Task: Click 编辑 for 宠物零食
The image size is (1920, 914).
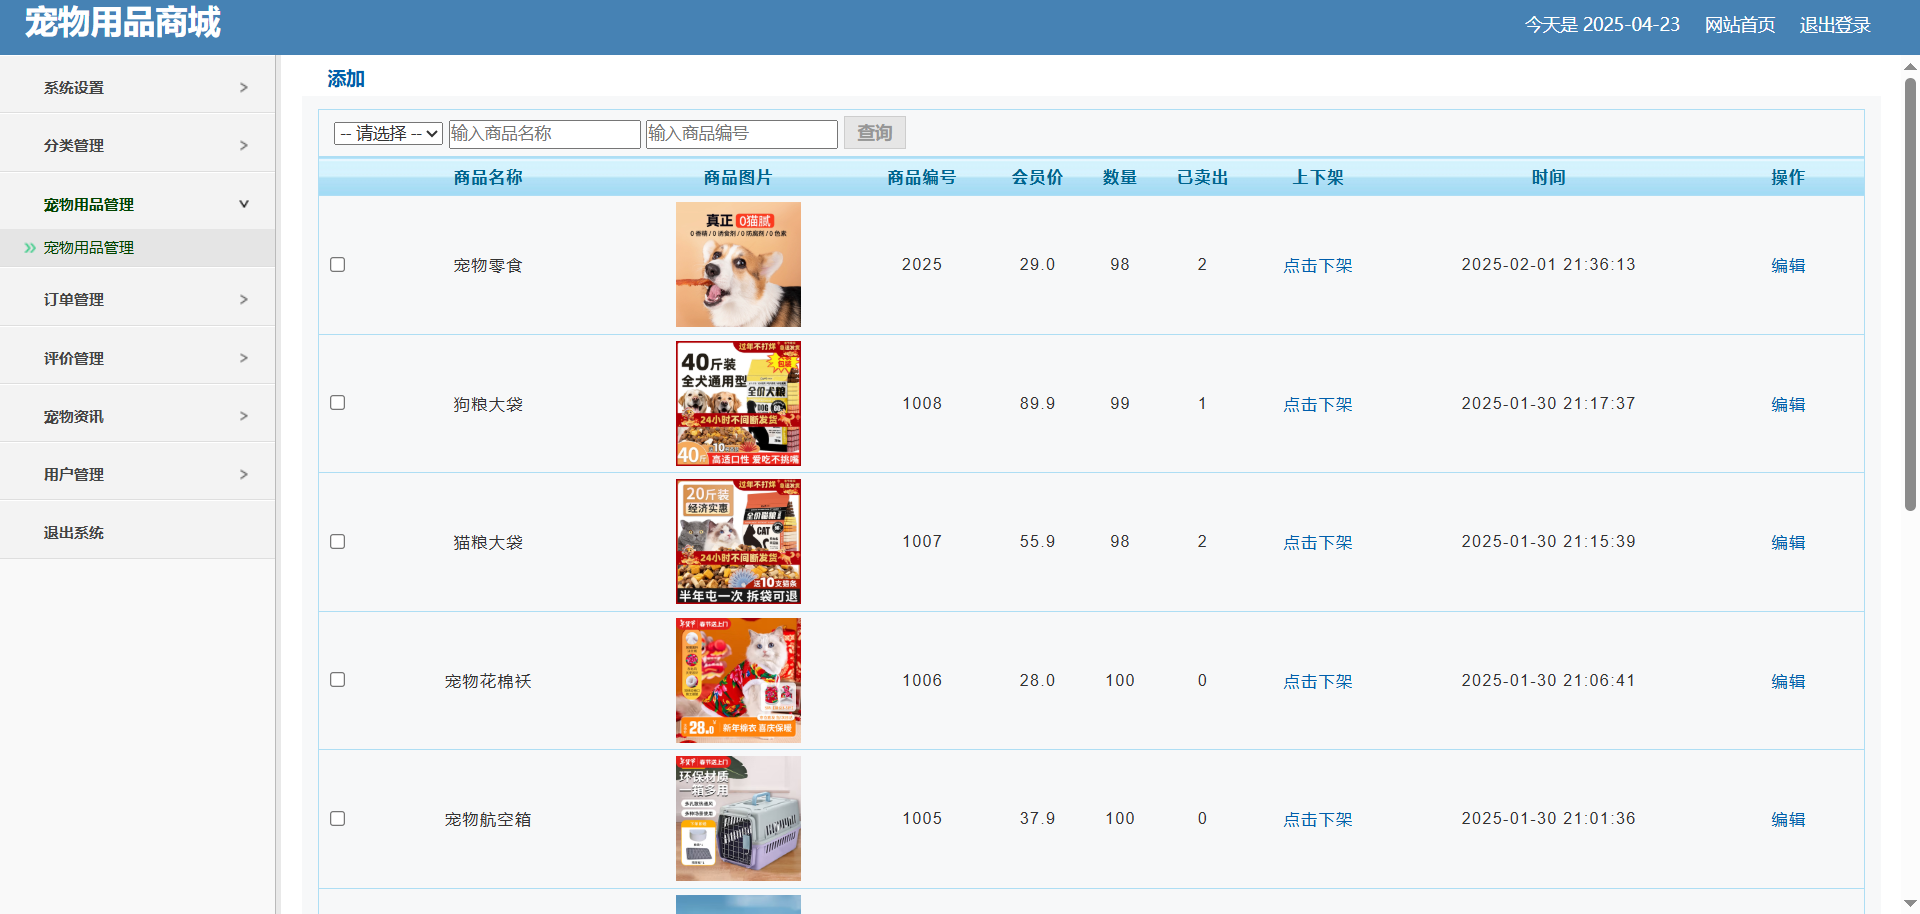Action: [x=1788, y=265]
